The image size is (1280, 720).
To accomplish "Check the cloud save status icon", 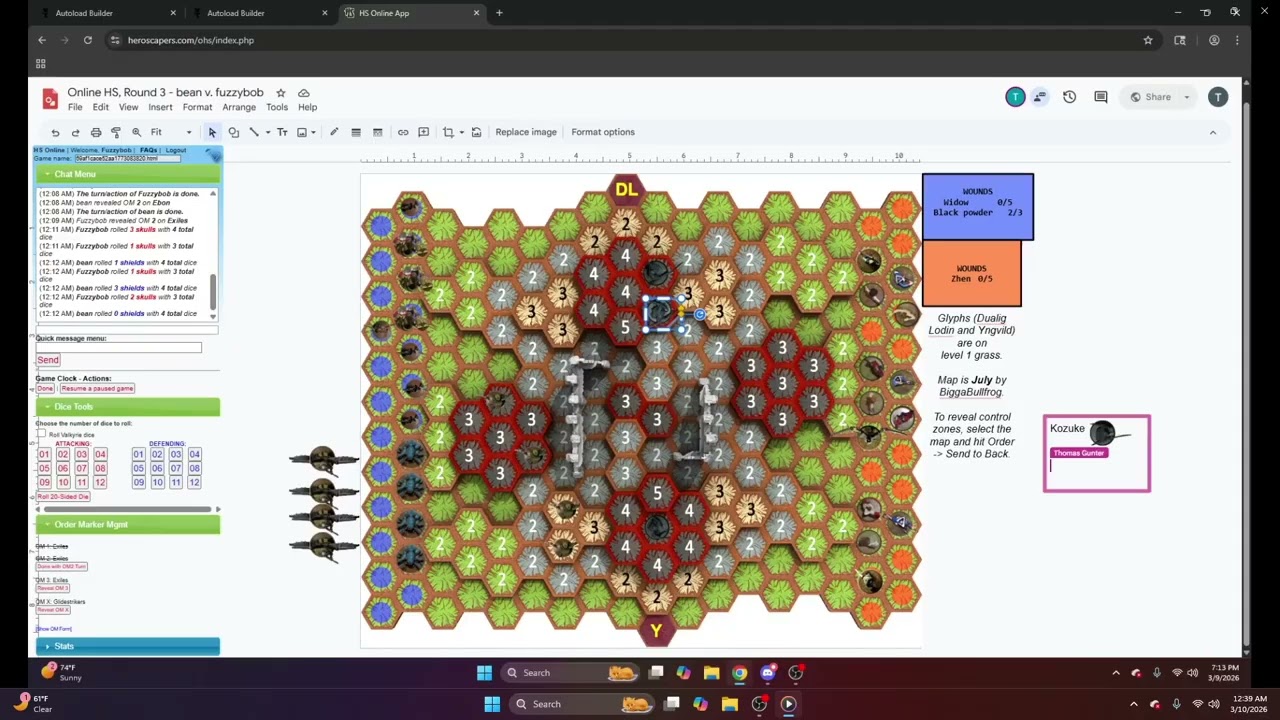I will point(303,93).
